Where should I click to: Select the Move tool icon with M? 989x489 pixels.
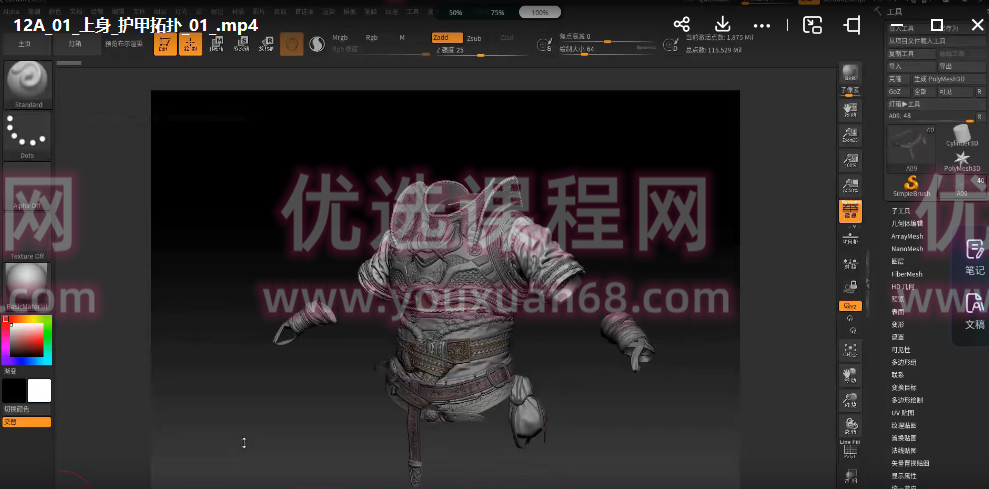216,44
